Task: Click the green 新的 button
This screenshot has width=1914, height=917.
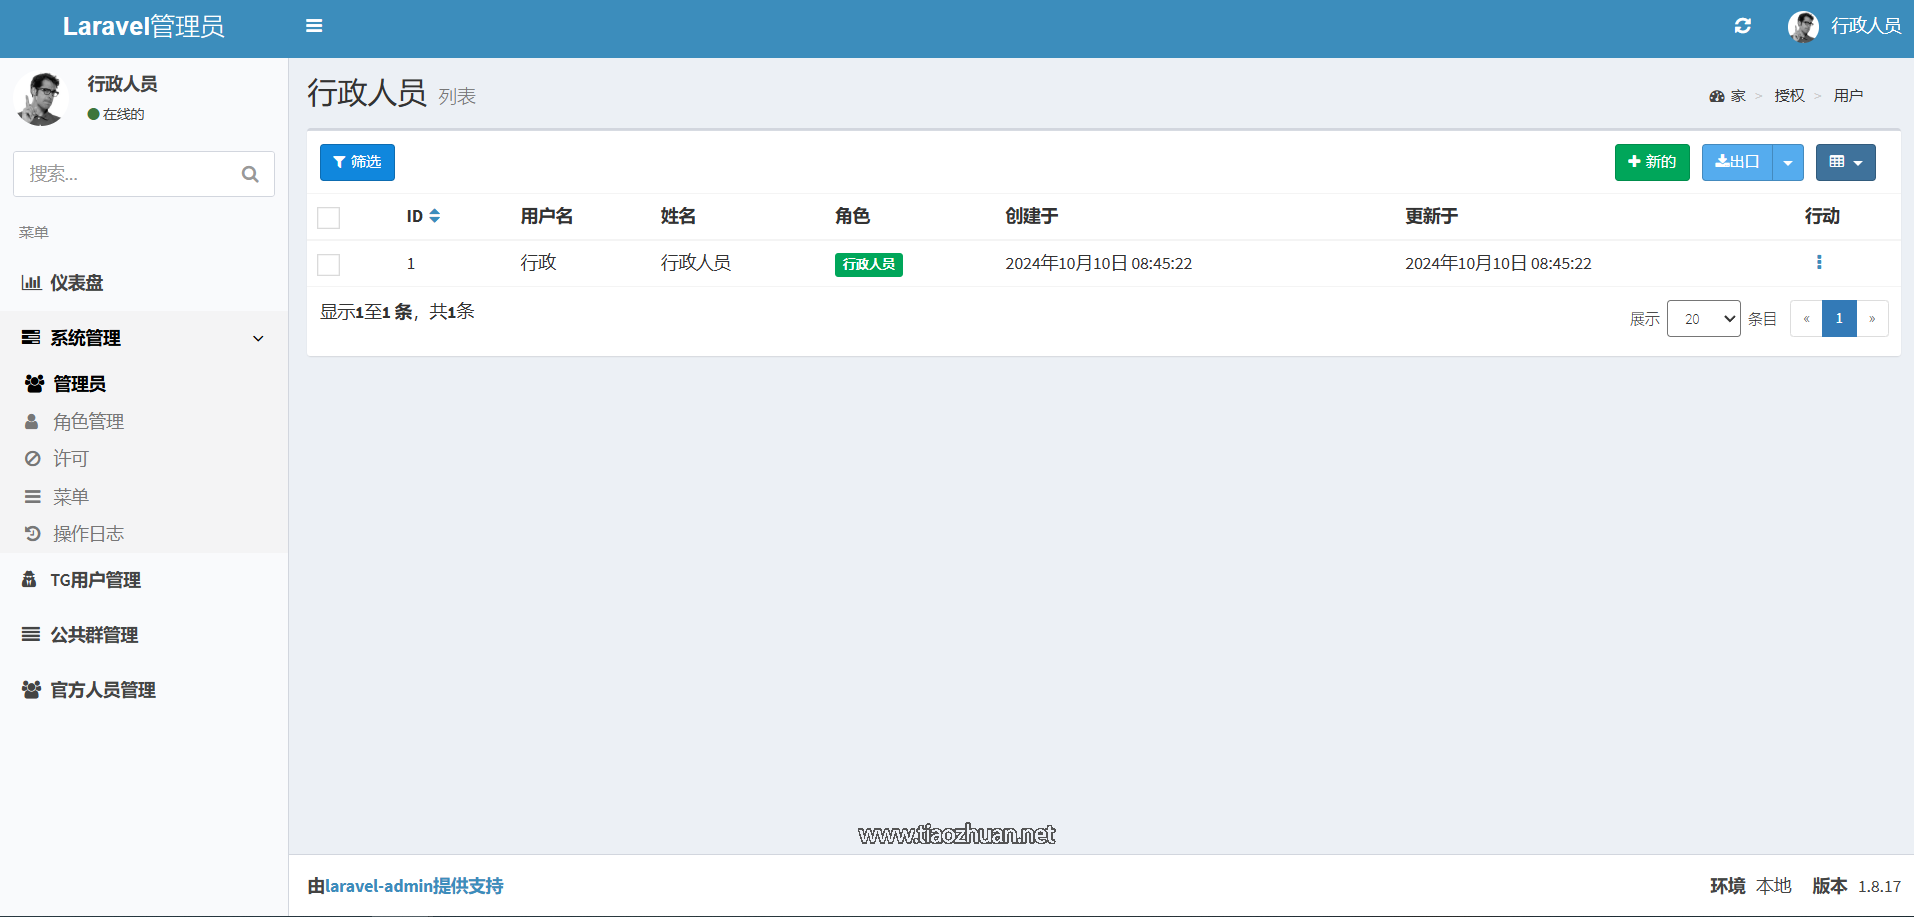Action: pos(1651,161)
